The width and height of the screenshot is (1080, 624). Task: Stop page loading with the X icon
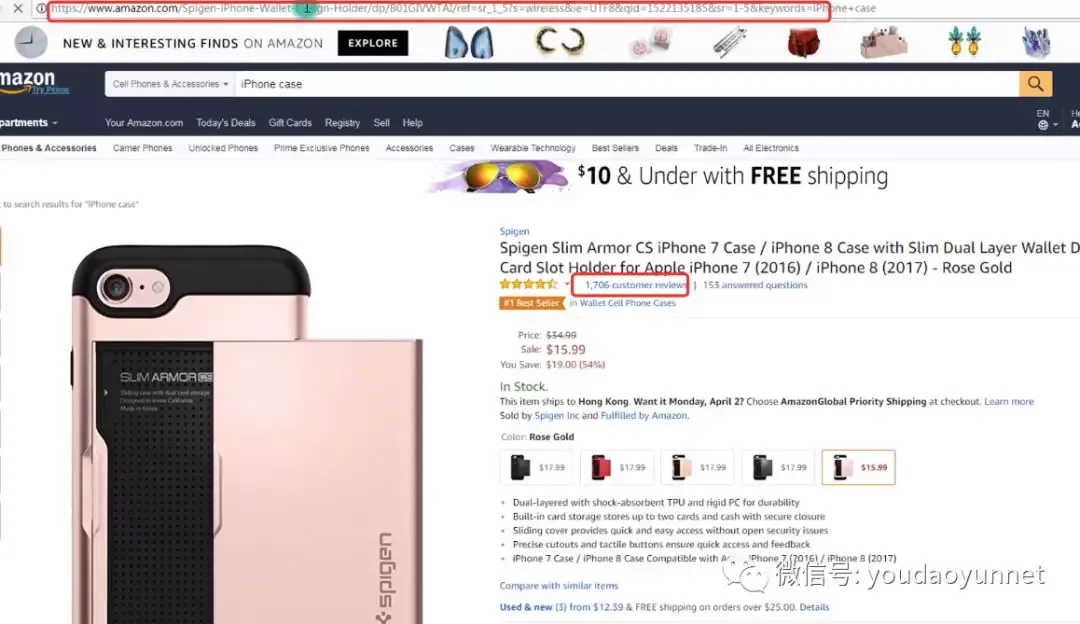(19, 8)
